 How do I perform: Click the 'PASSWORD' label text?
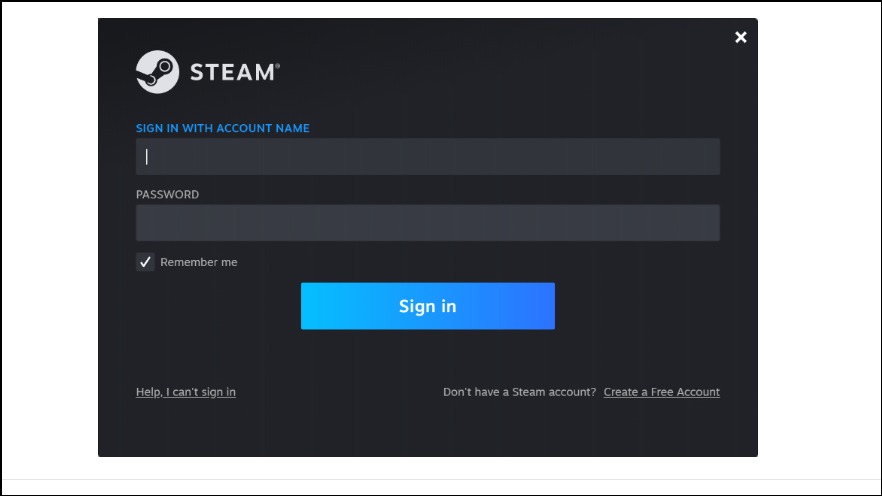(x=168, y=195)
